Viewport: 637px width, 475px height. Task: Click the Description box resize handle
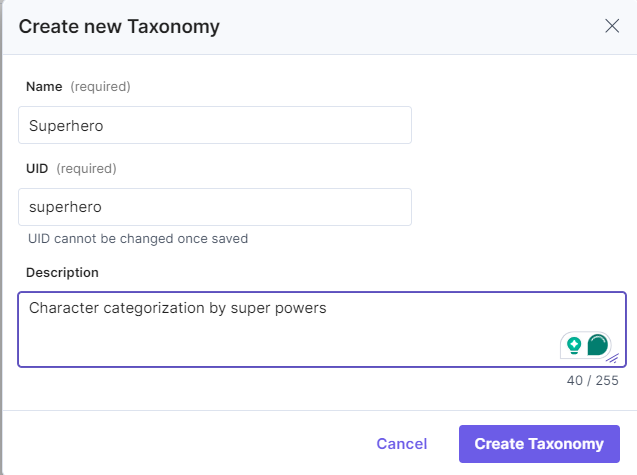(x=613, y=358)
